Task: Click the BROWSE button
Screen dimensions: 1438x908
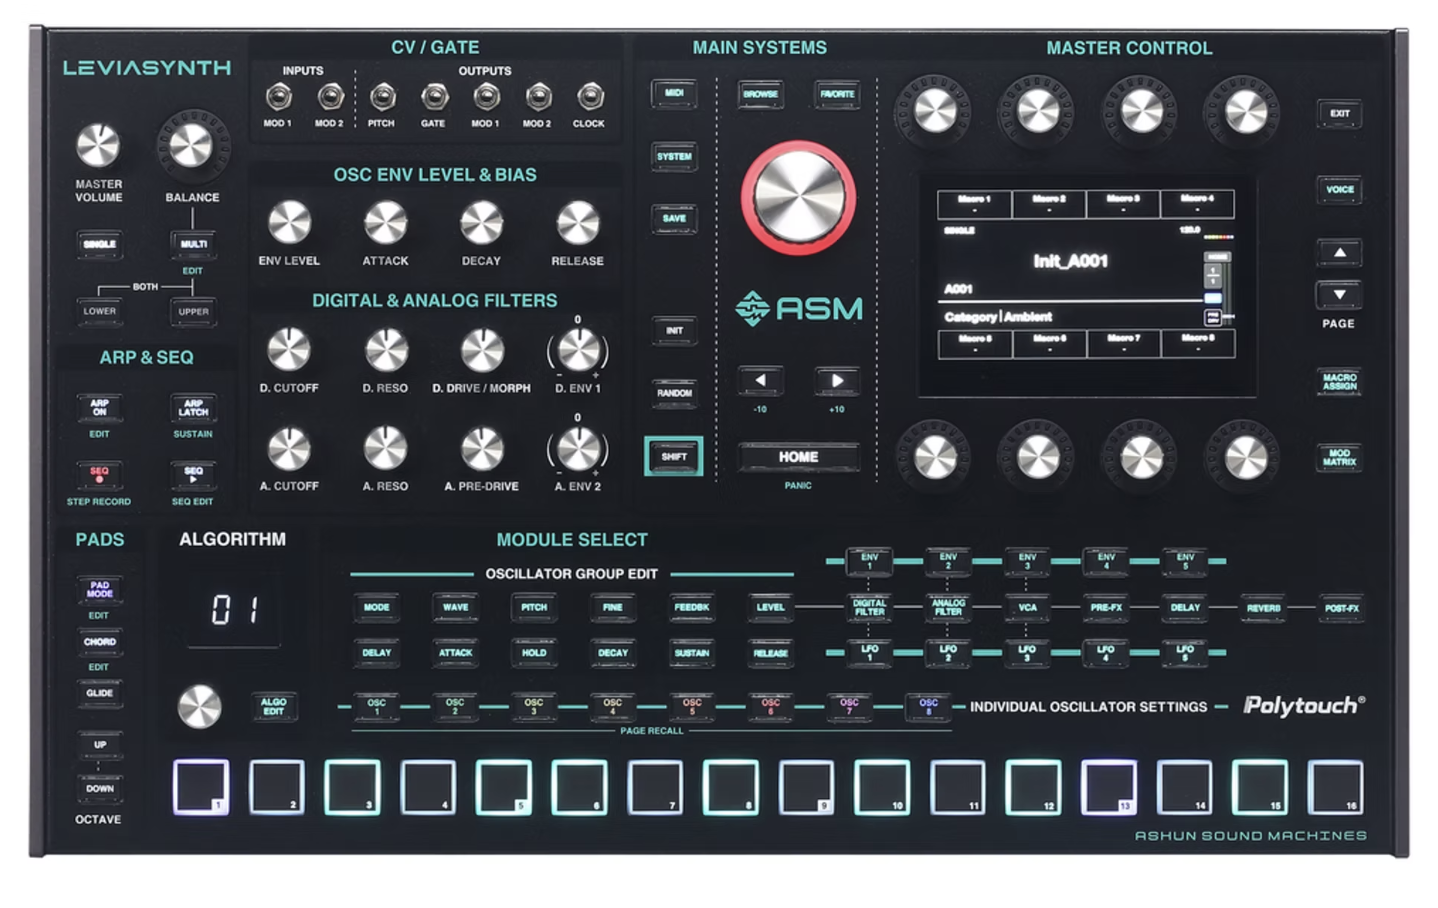Action: click(x=761, y=95)
